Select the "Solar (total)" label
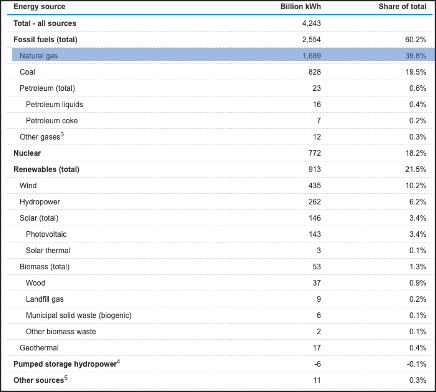Viewport: 436px width, 392px height. 39,218
